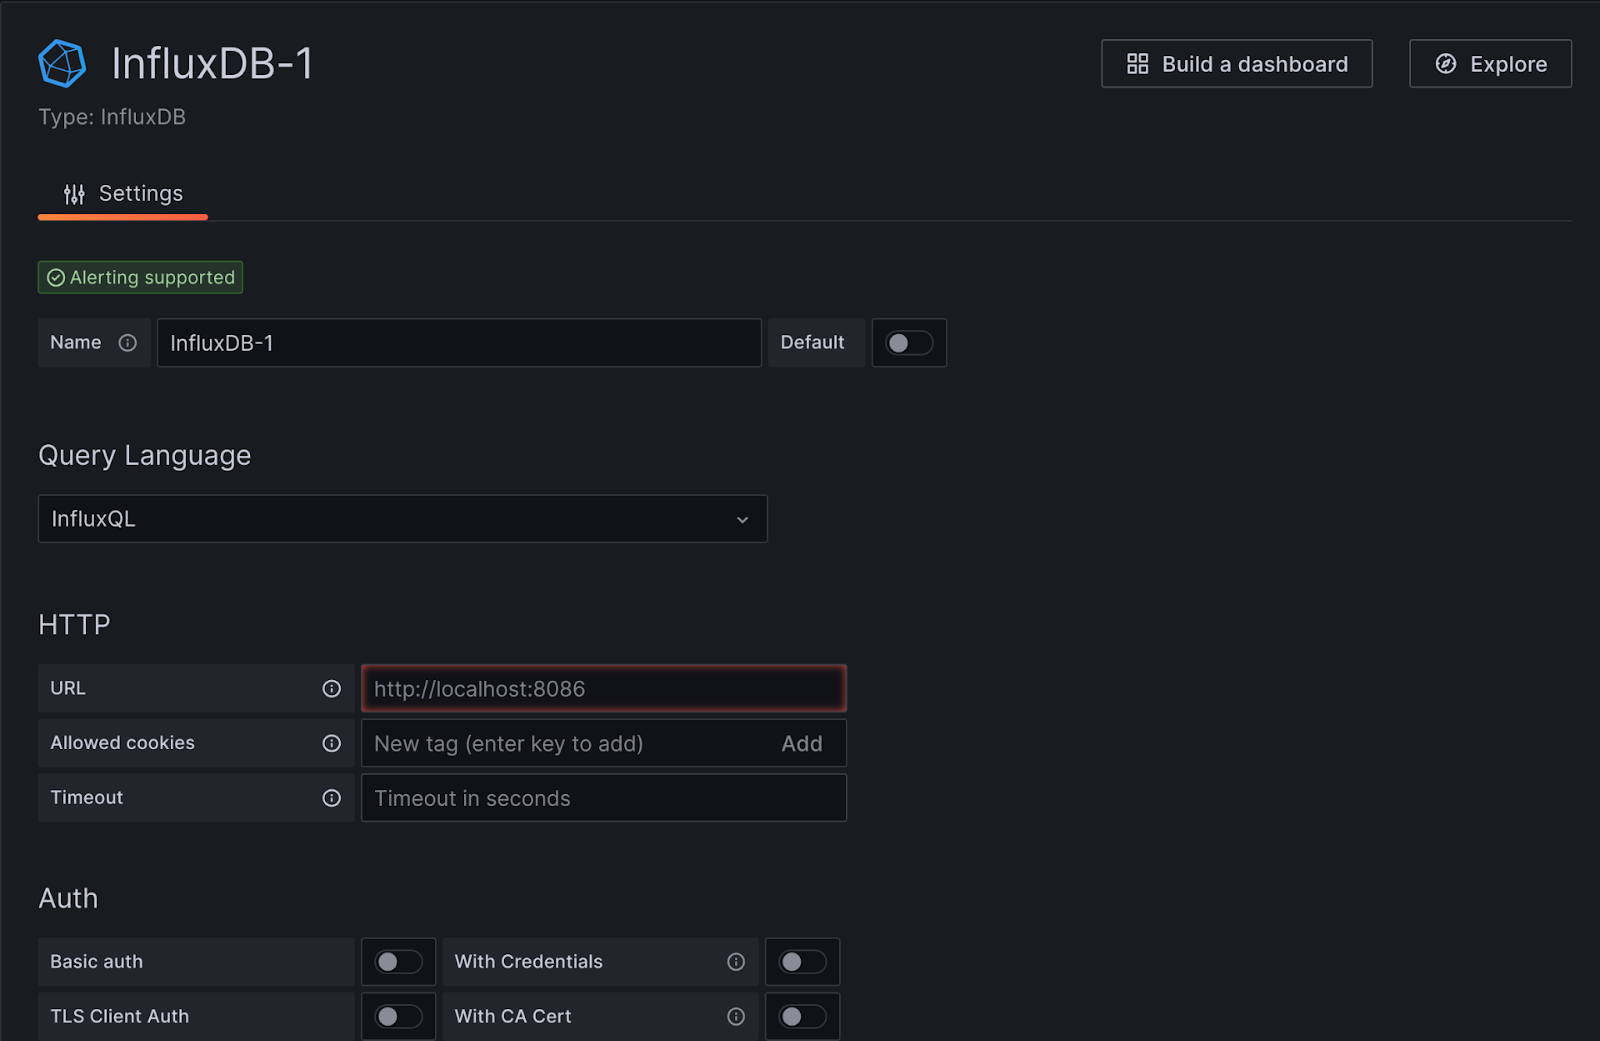Screen dimensions: 1600x1041
Task: Click the With Credentials info icon
Action: 736,962
